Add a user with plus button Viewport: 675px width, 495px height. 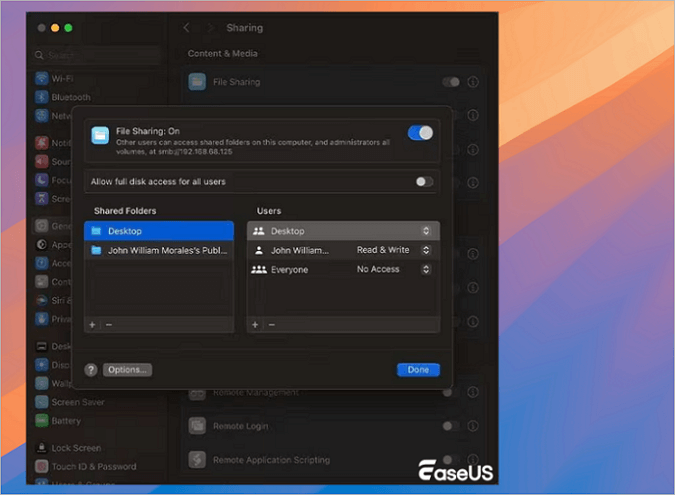tap(255, 325)
